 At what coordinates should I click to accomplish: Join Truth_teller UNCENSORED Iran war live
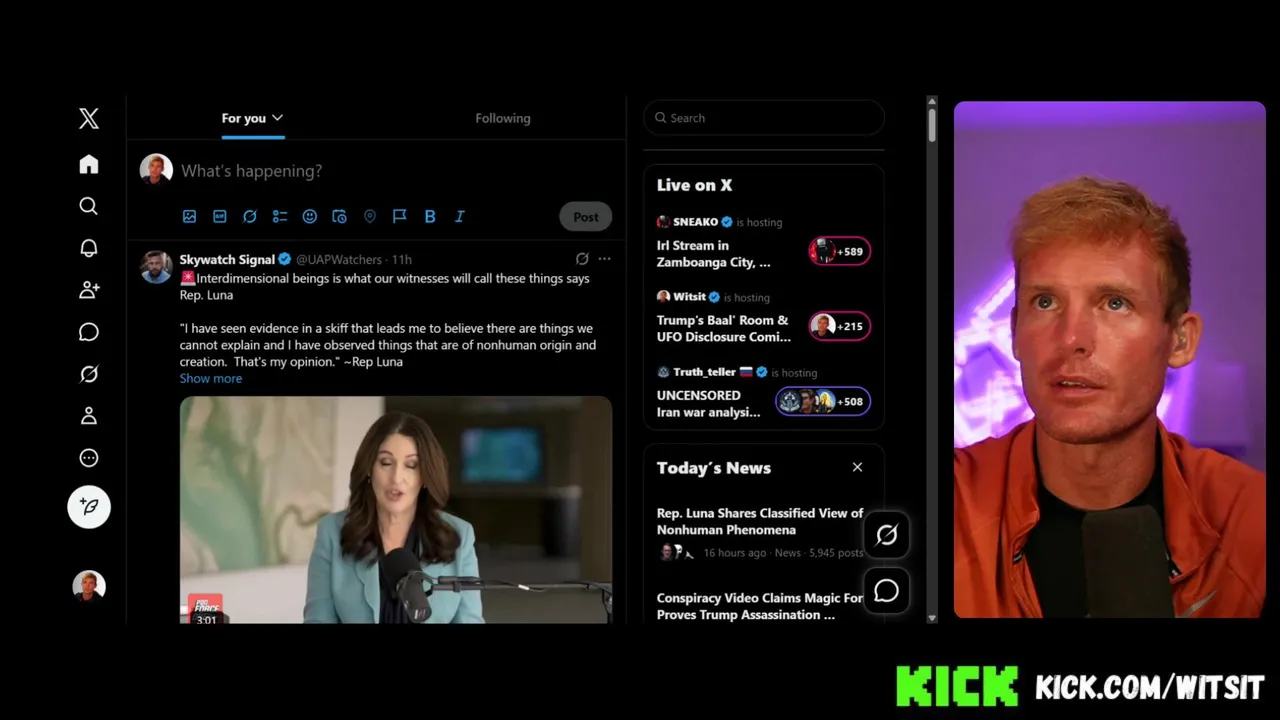coord(709,403)
